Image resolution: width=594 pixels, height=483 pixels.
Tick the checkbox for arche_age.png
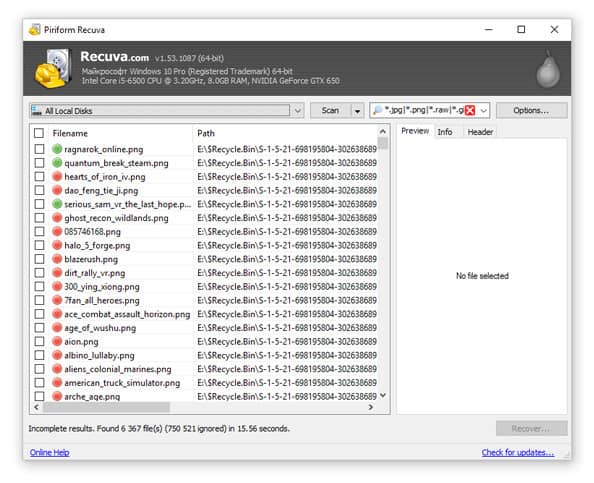[39, 396]
